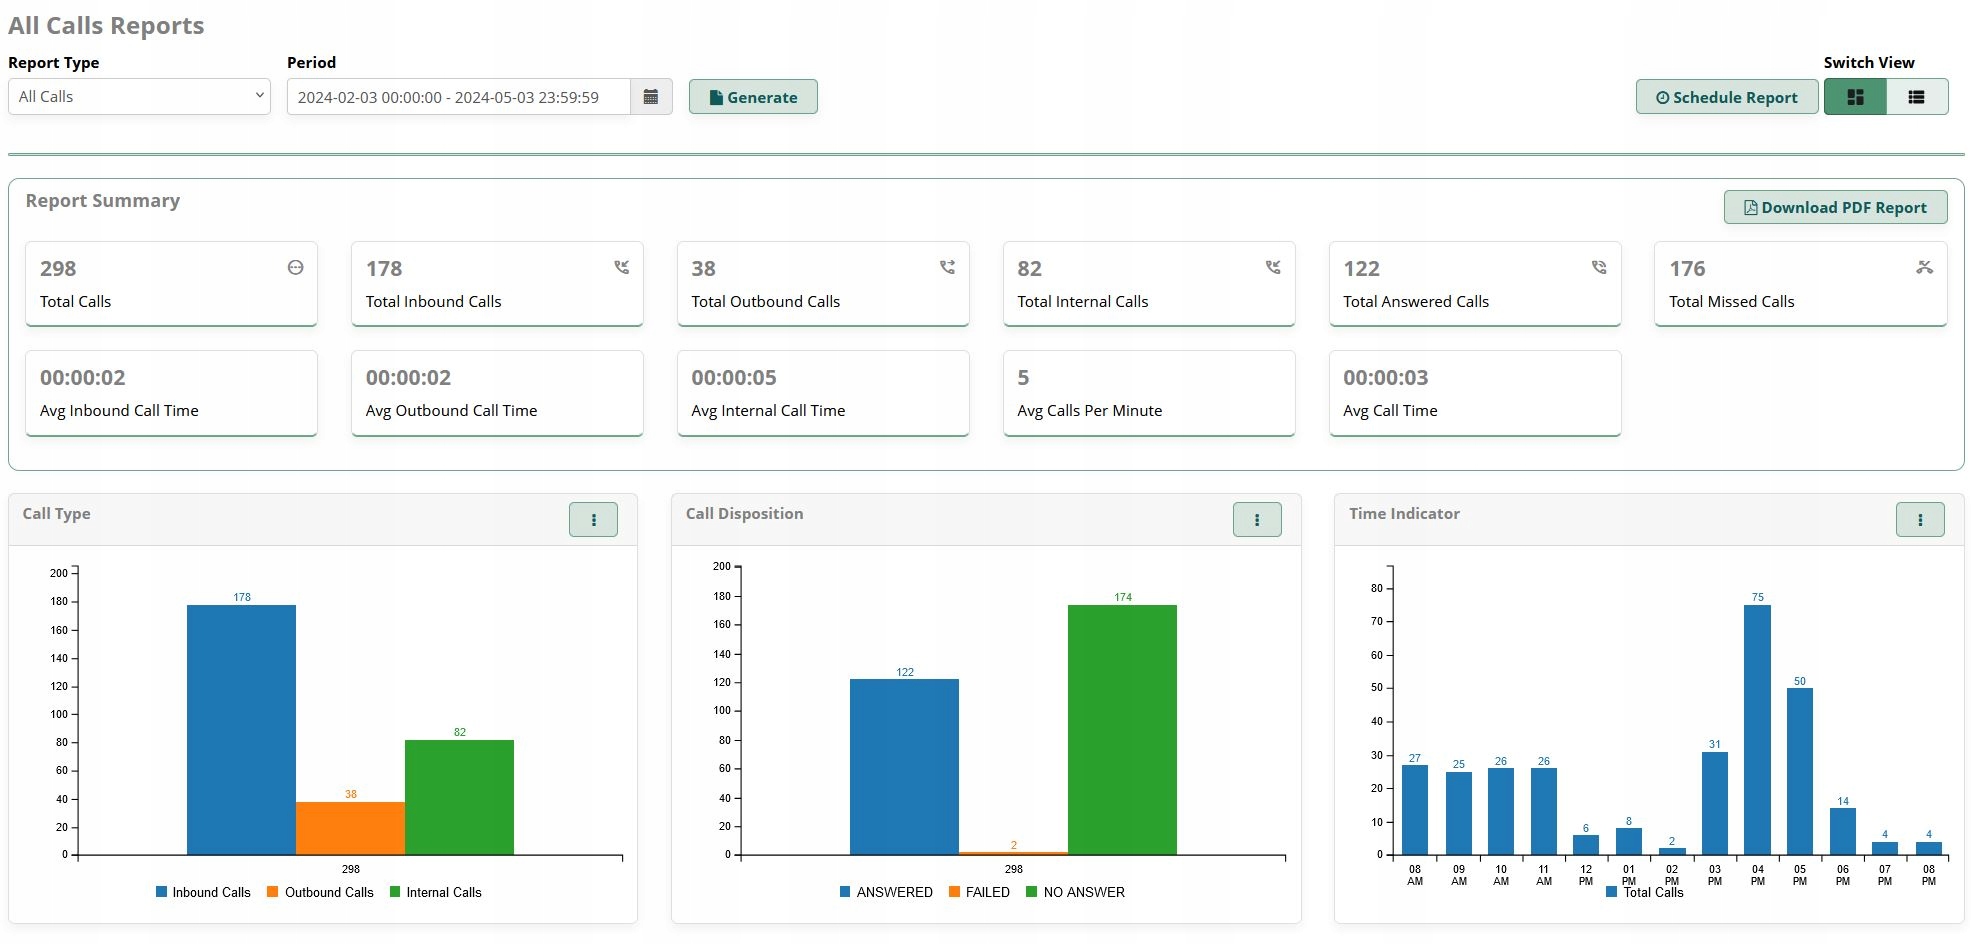Download the PDF report
The width and height of the screenshot is (1976, 944).
(1835, 207)
